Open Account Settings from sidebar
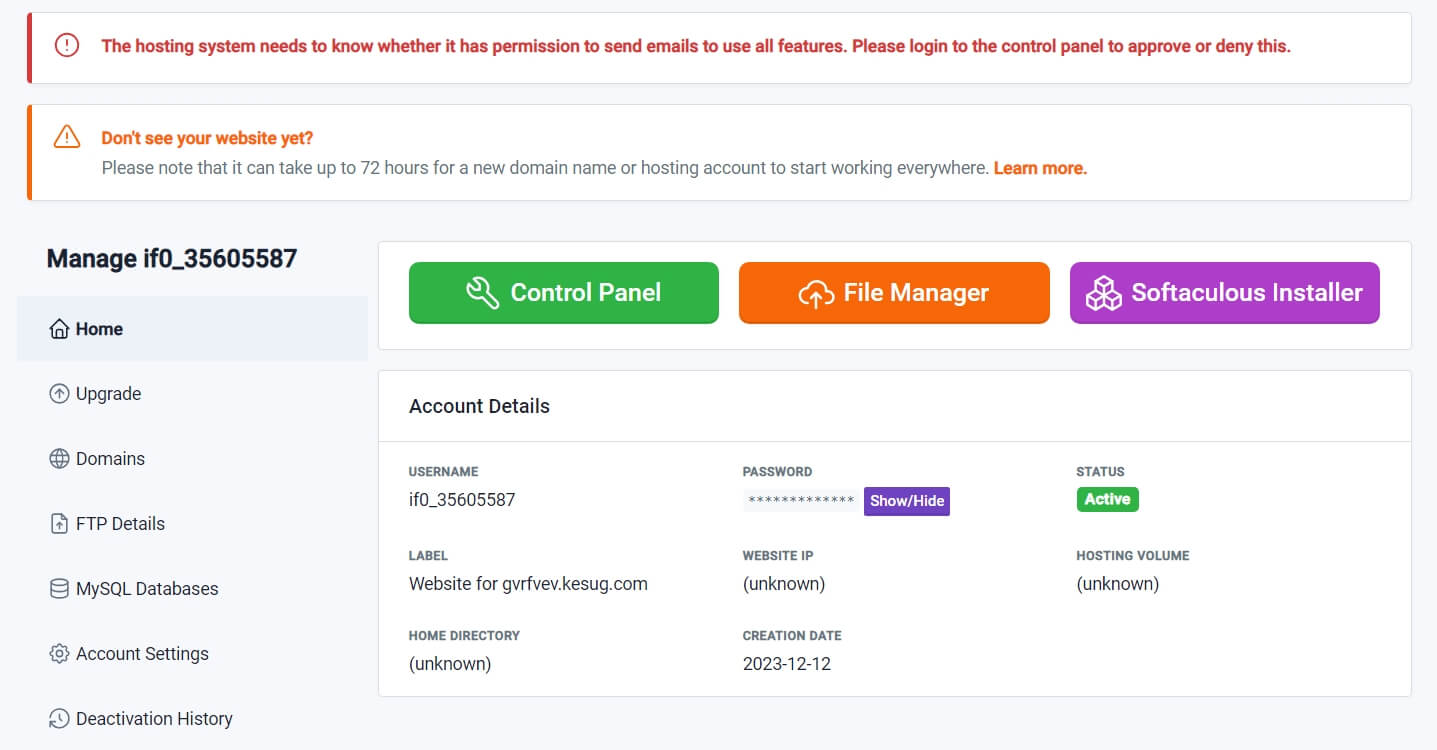Viewport: 1437px width, 750px height. (x=192, y=654)
